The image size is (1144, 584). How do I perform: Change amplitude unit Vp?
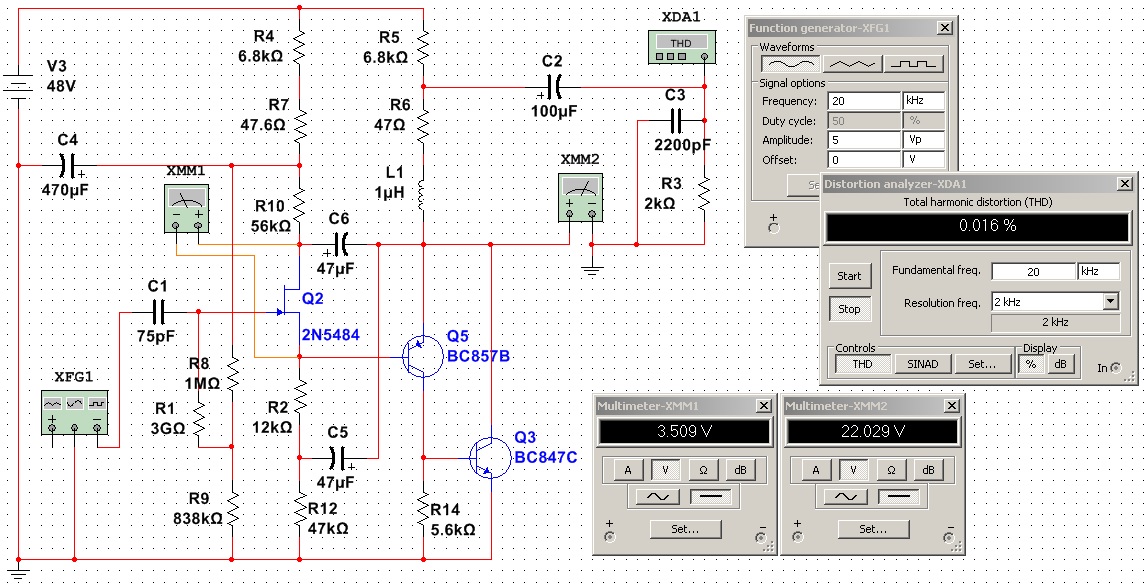coord(924,140)
